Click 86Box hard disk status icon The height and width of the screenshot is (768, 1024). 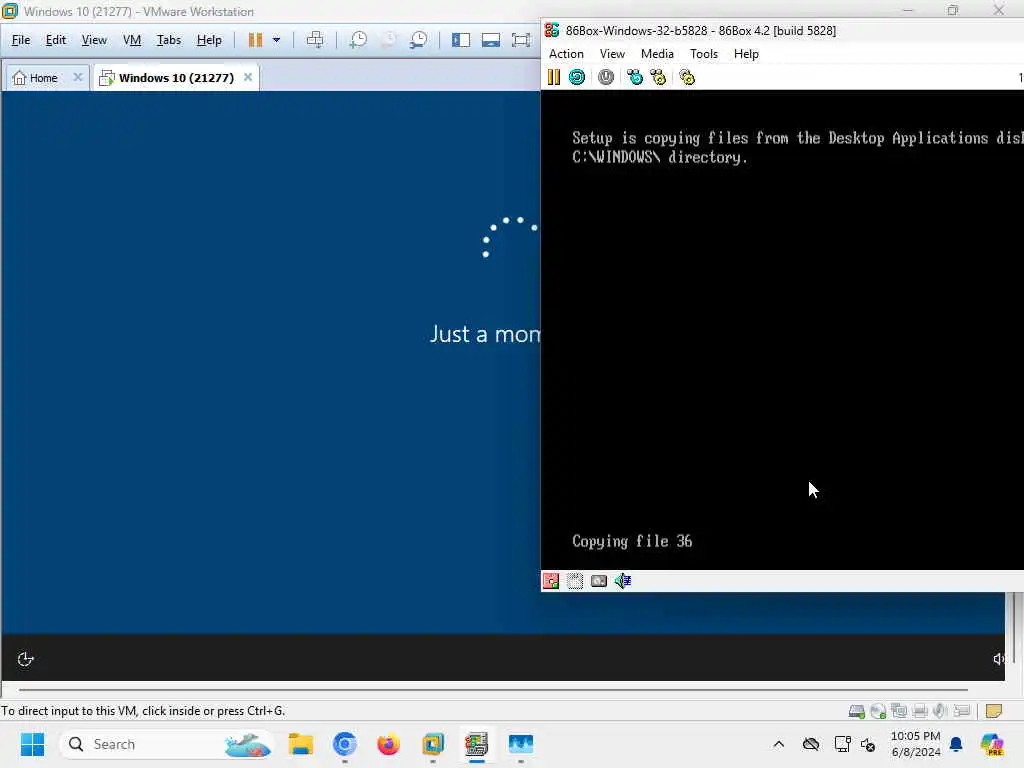(x=599, y=581)
